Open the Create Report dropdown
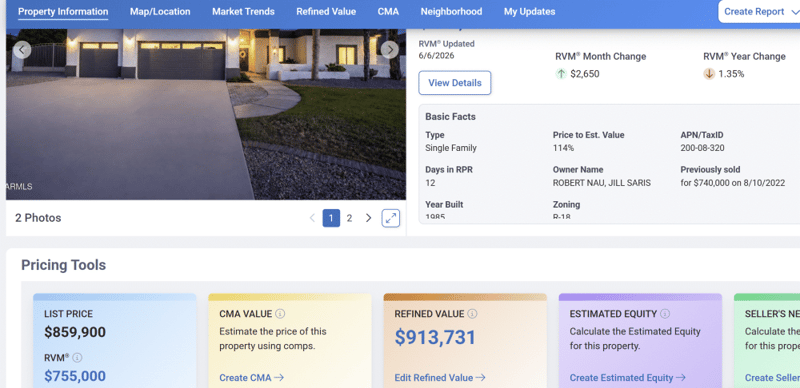This screenshot has height=388, width=800. pos(760,11)
